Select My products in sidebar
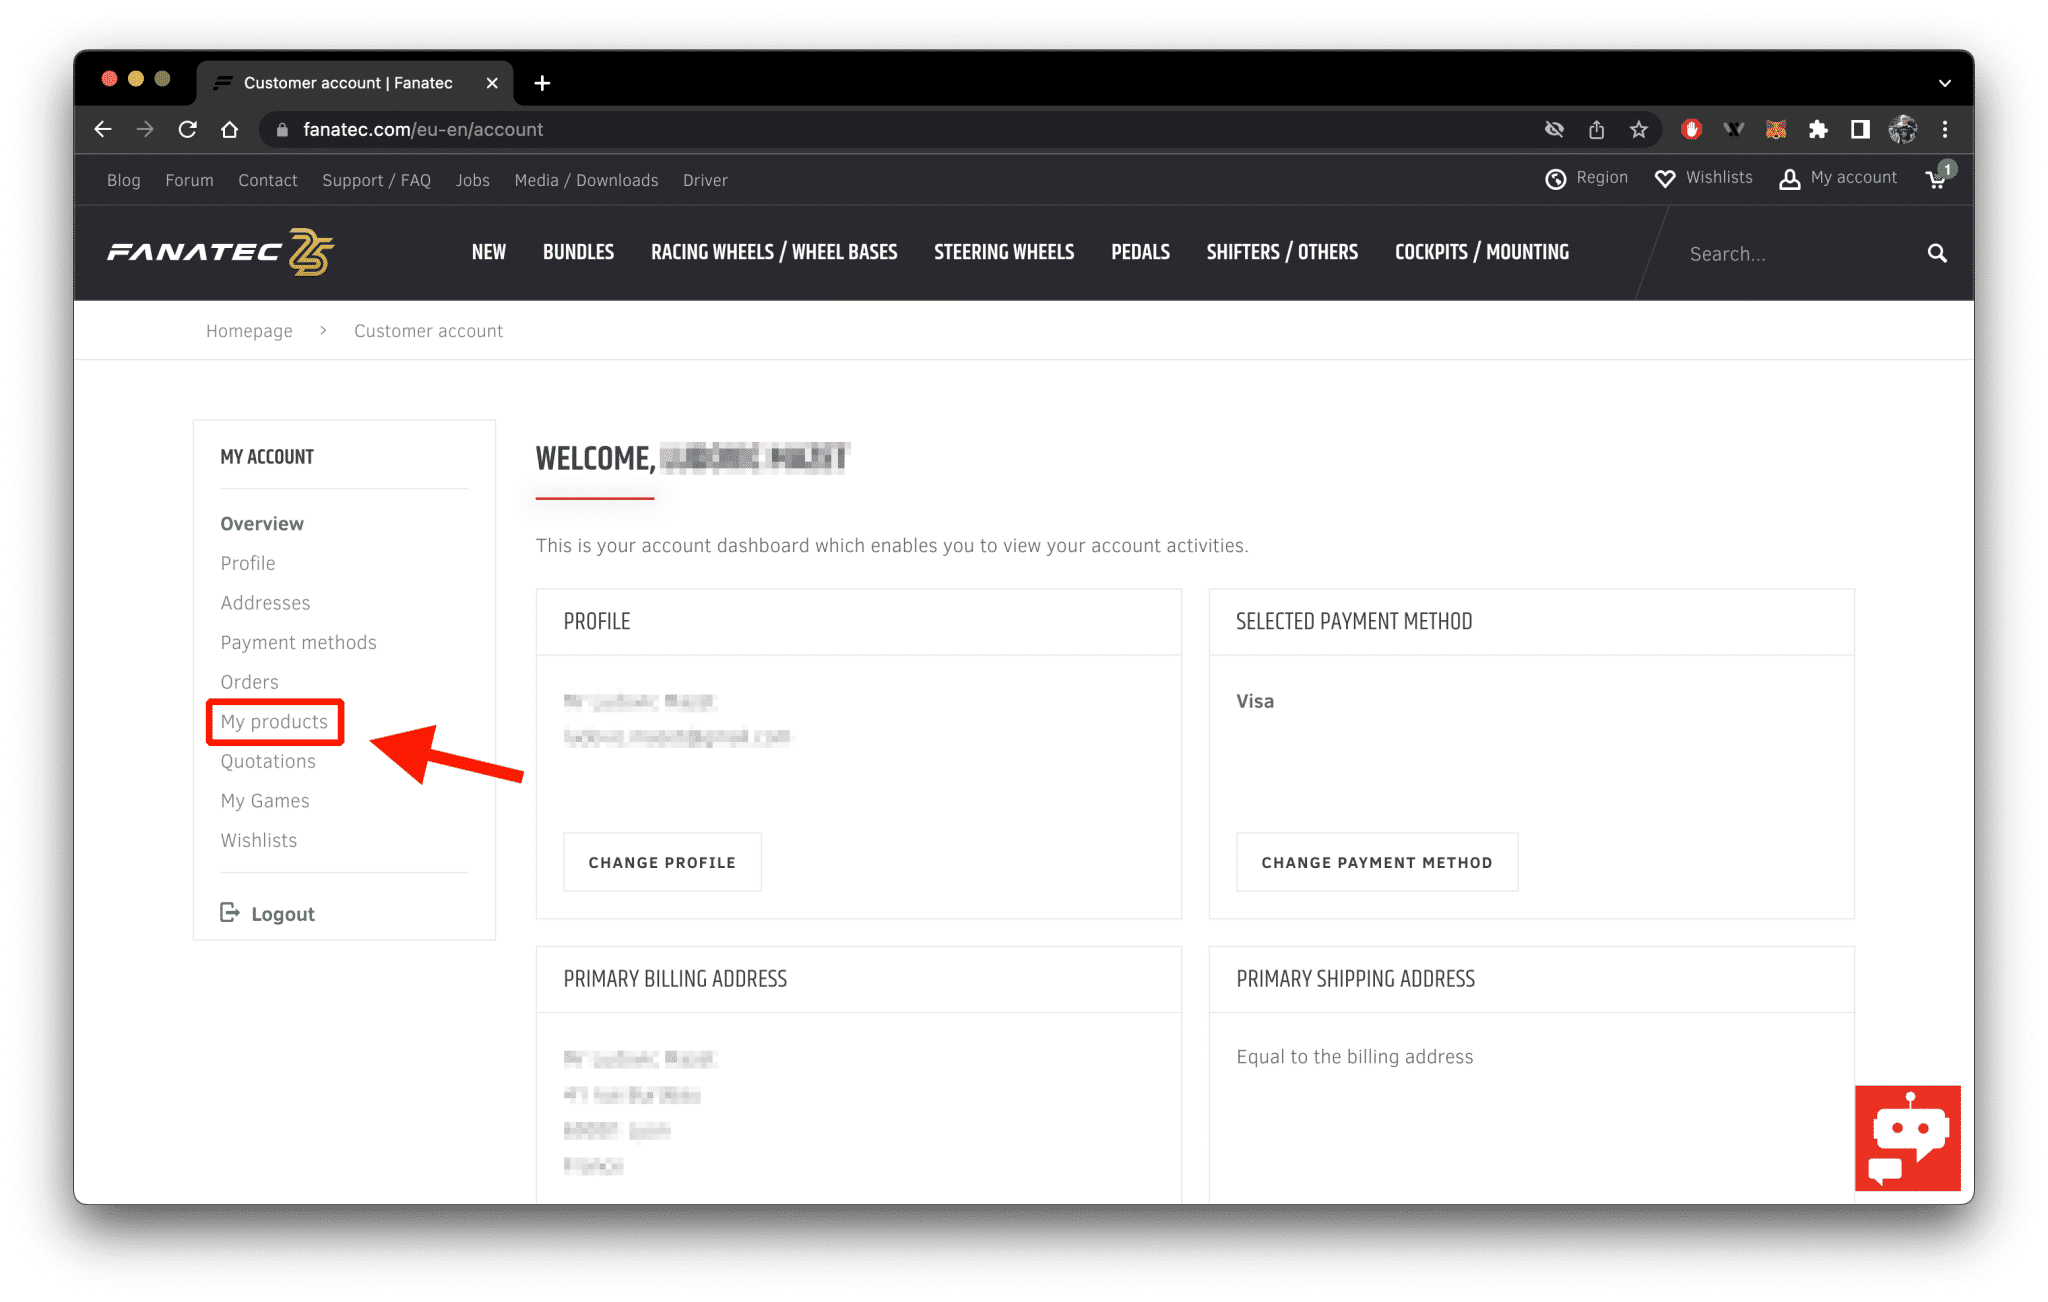2048x1302 pixels. tap(274, 722)
